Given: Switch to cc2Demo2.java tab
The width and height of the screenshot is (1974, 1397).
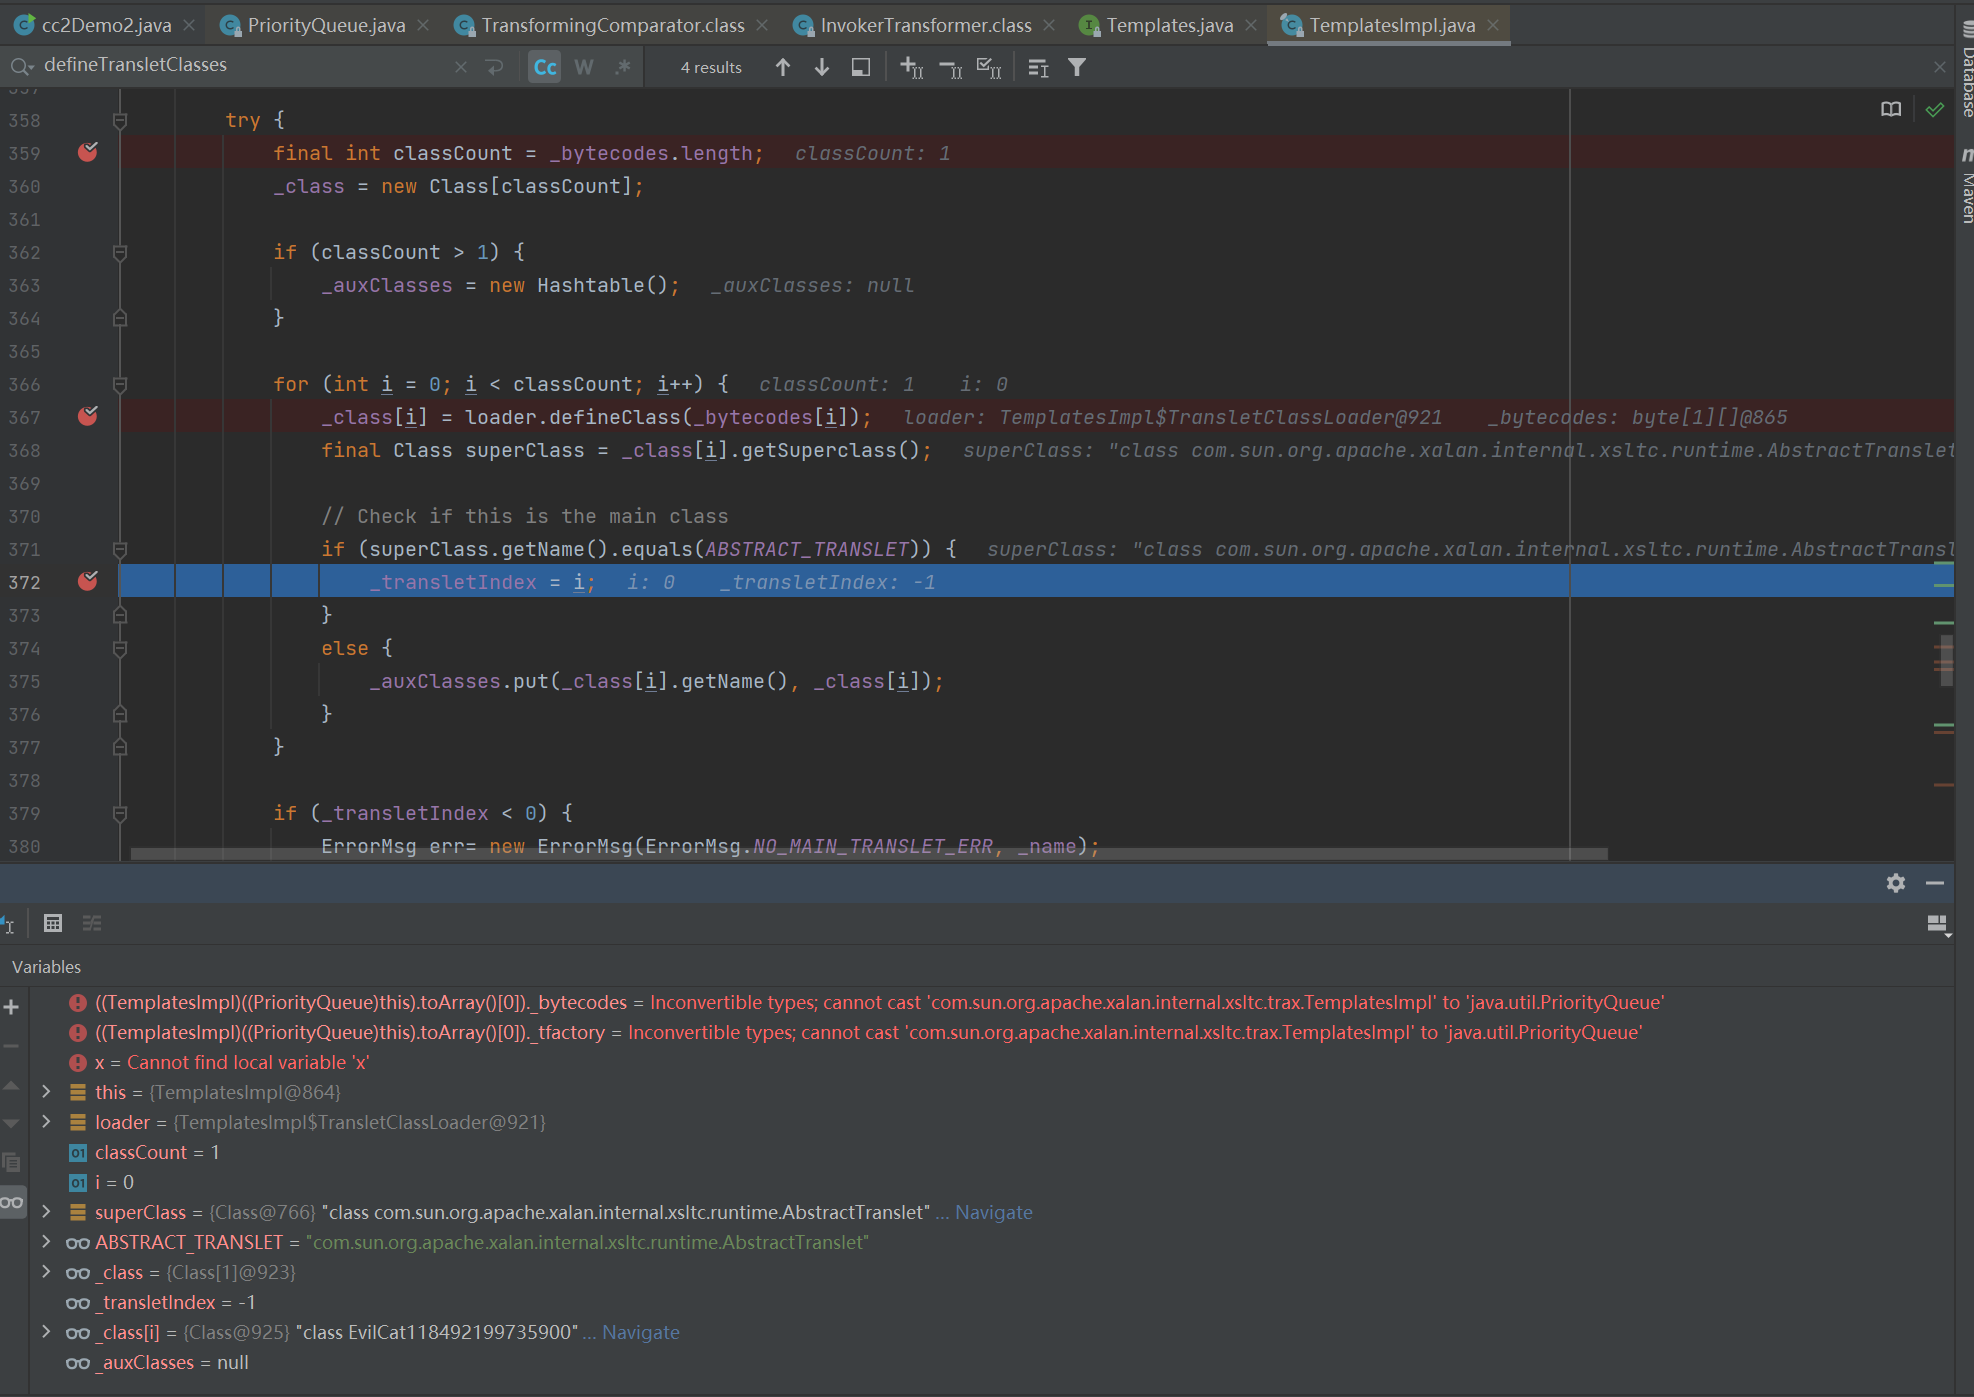Looking at the screenshot, I should point(105,25).
